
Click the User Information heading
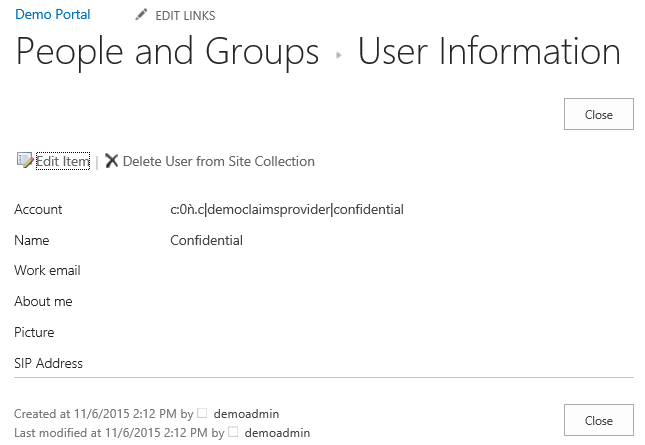tap(489, 52)
